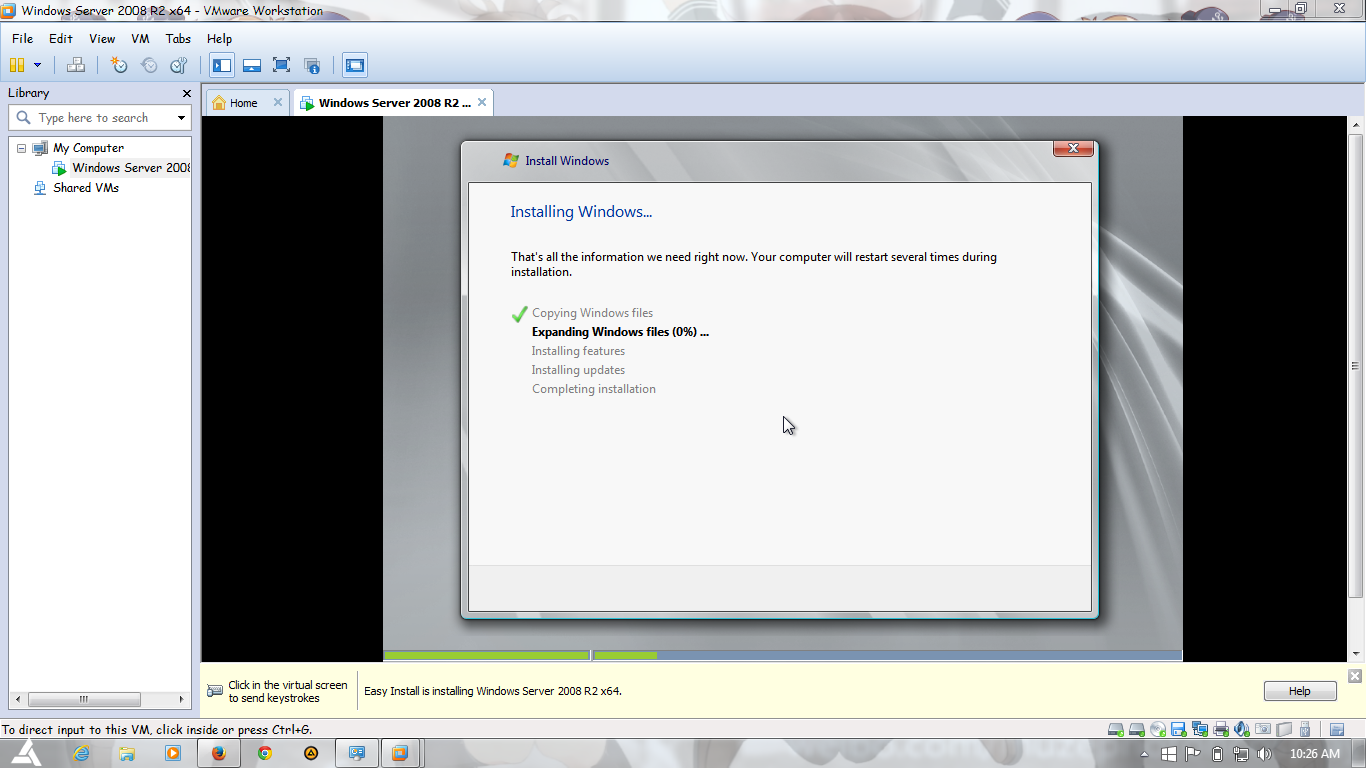1366x768 pixels.
Task: Open the power options dropdown arrow
Action: [38, 65]
